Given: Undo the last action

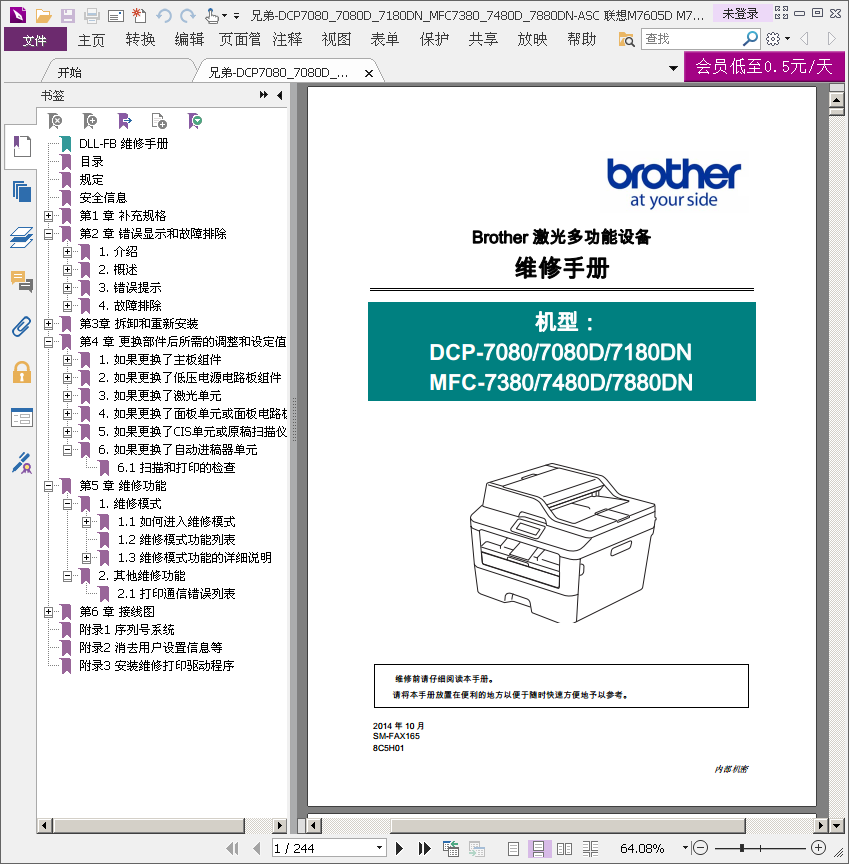Looking at the screenshot, I should 164,15.
